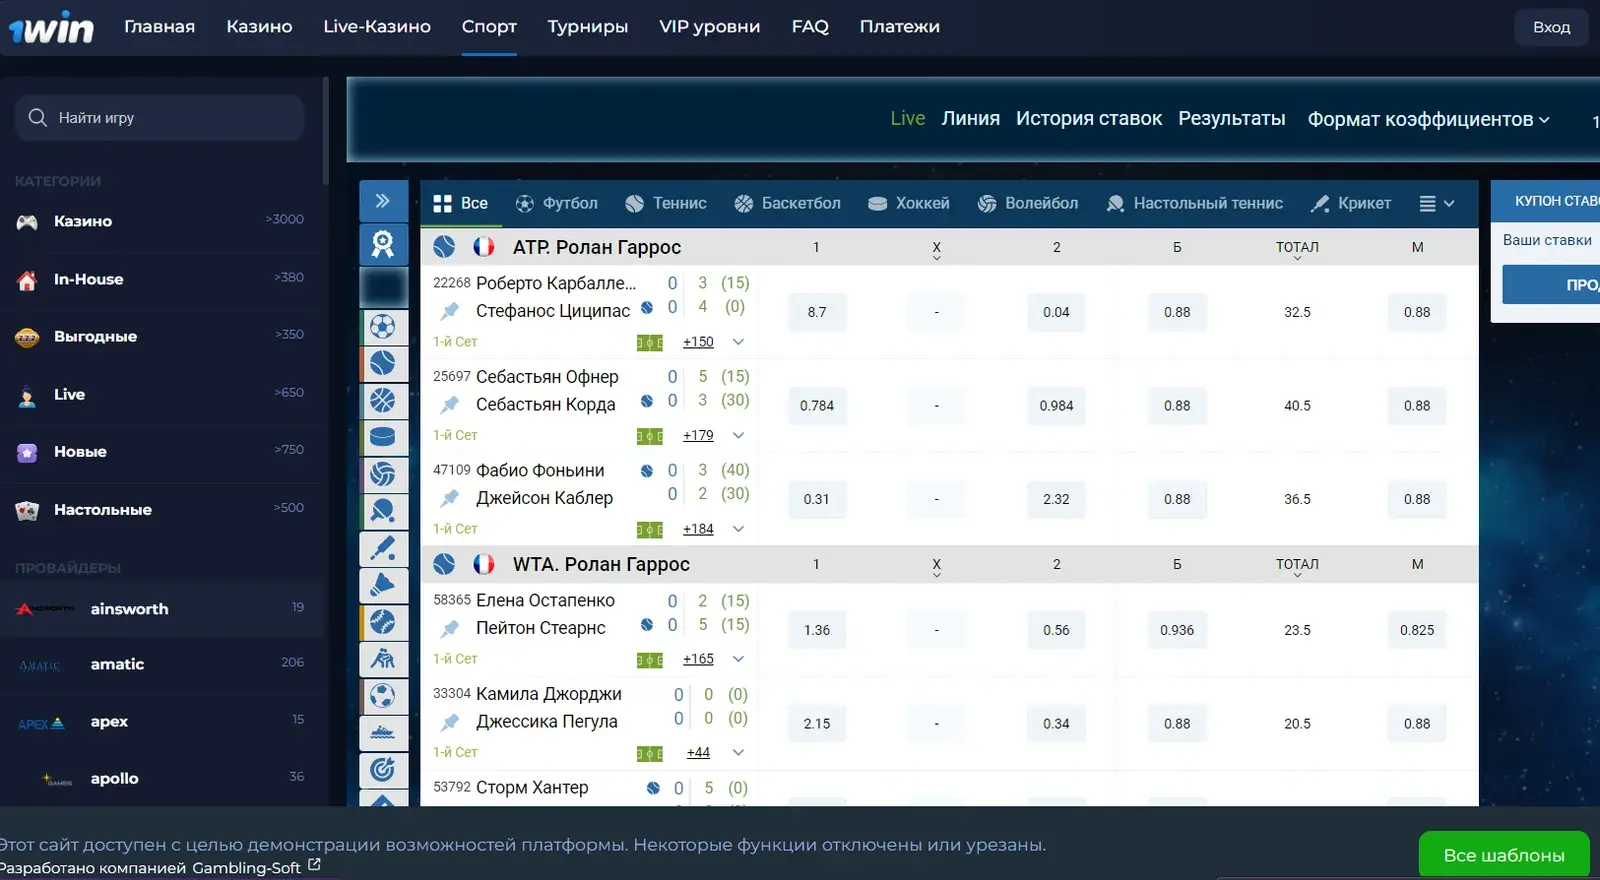The image size is (1600, 880).
Task: Switch to the Волейбол tab
Action: [x=1027, y=203]
